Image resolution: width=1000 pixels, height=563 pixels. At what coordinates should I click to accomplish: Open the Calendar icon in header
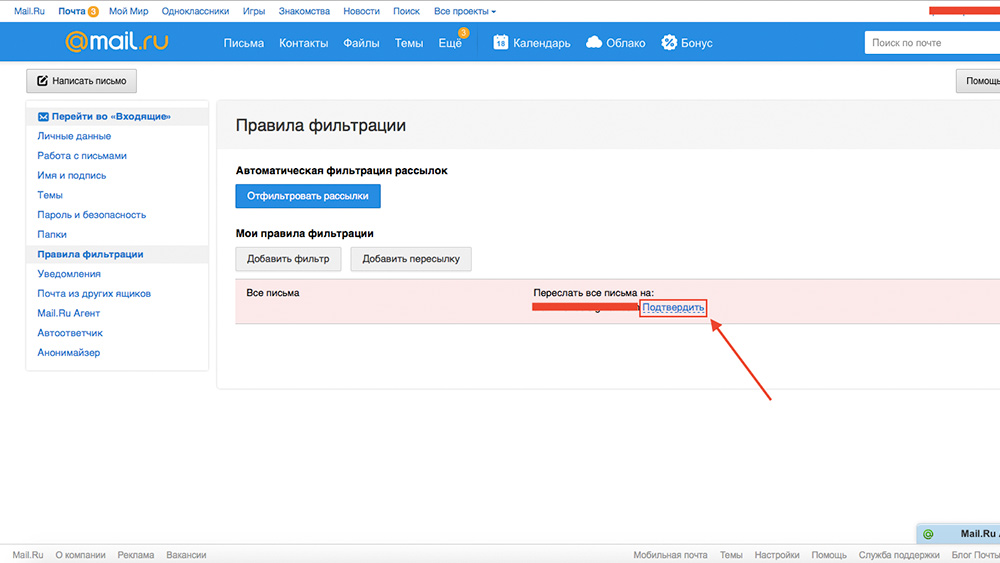point(501,43)
